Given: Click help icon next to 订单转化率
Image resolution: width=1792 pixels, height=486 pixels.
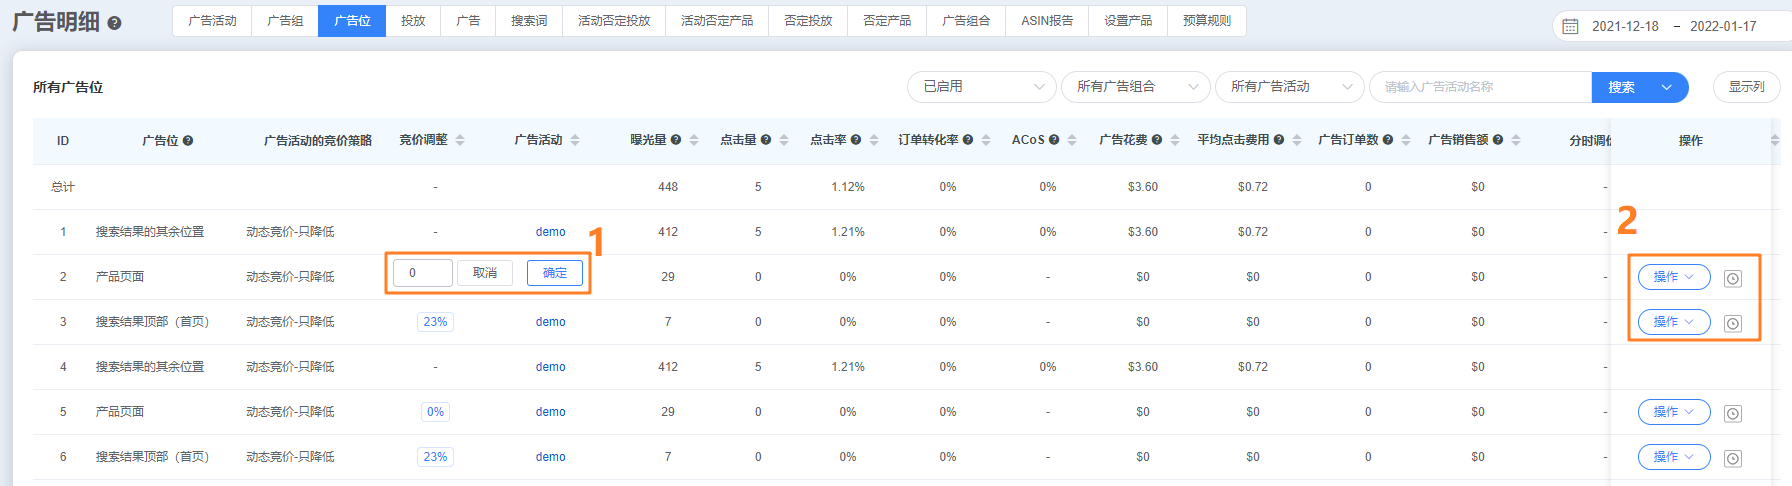Looking at the screenshot, I should [968, 140].
